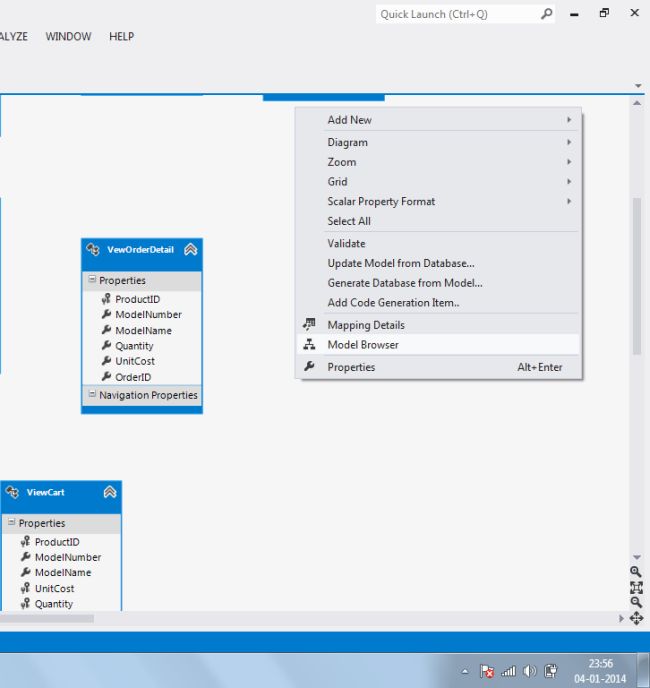Click the vertical scrollbar thumb
This screenshot has width=650, height=688.
637,276
